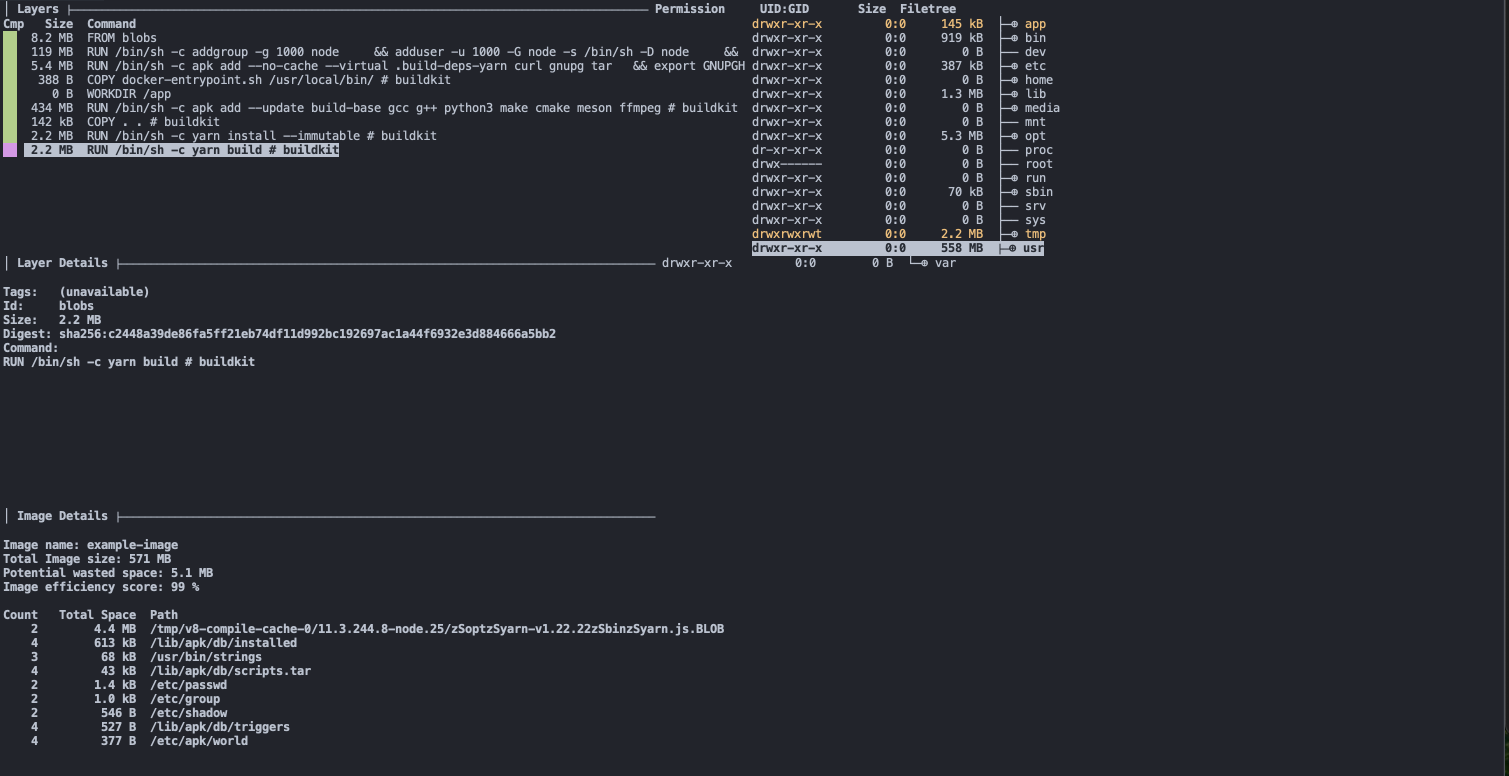Viewport: 1509px width, 776px height.
Task: Expand the etc directory tree
Action: pos(1014,66)
